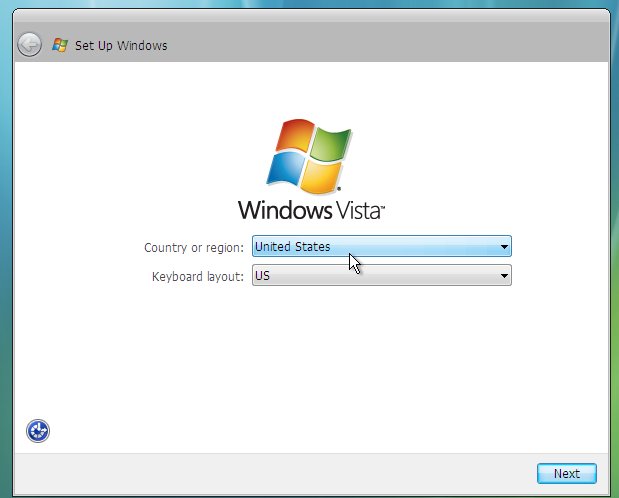
Task: Click the "Set Up Windows" title text
Action: 121,46
